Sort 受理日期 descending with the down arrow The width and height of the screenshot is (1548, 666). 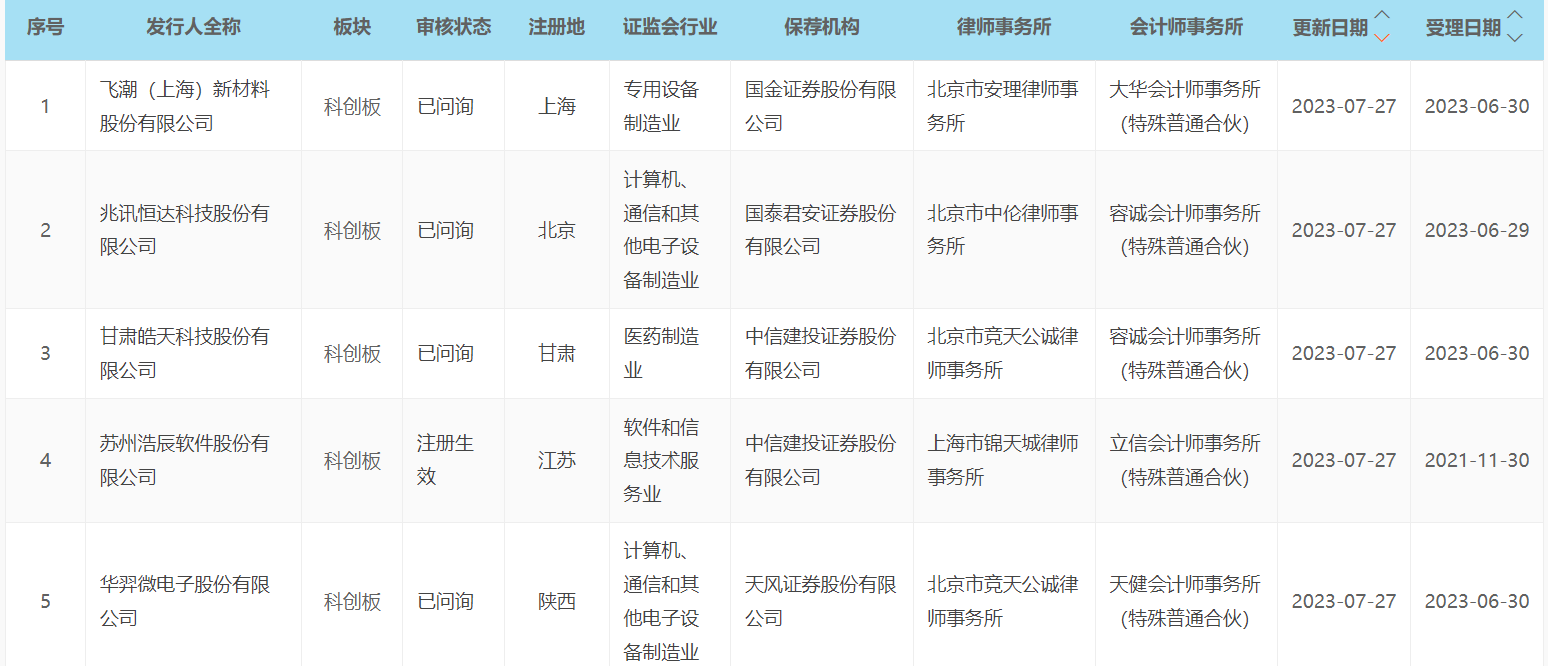(1515, 38)
